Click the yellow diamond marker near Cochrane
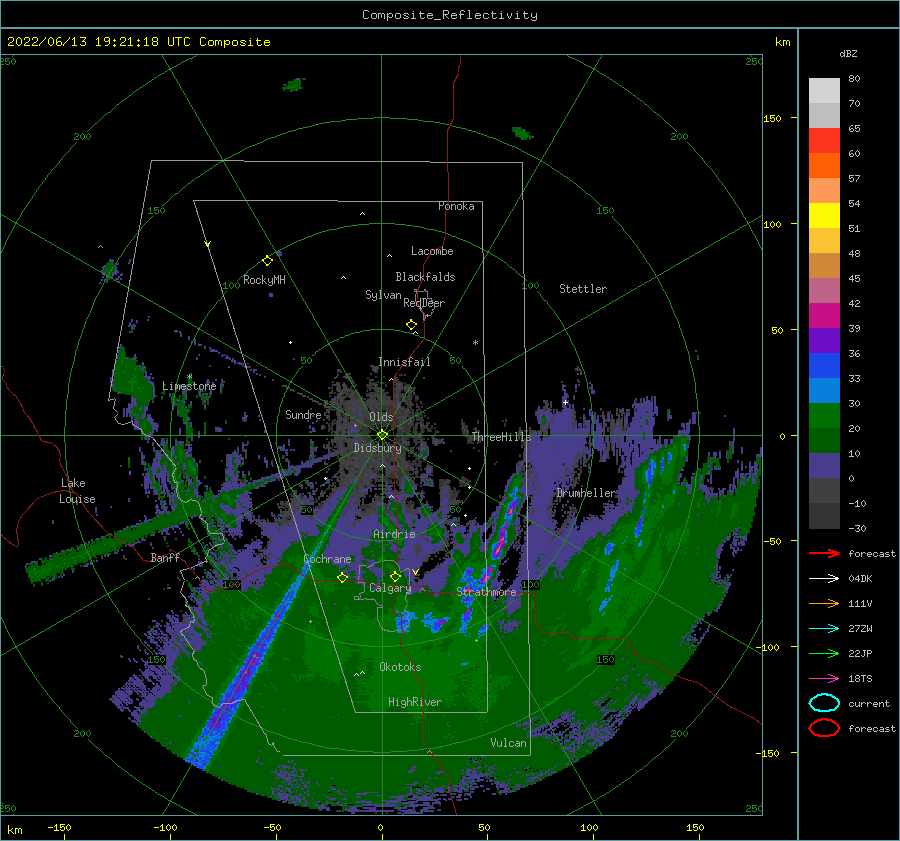The height and width of the screenshot is (841, 900). point(343,577)
